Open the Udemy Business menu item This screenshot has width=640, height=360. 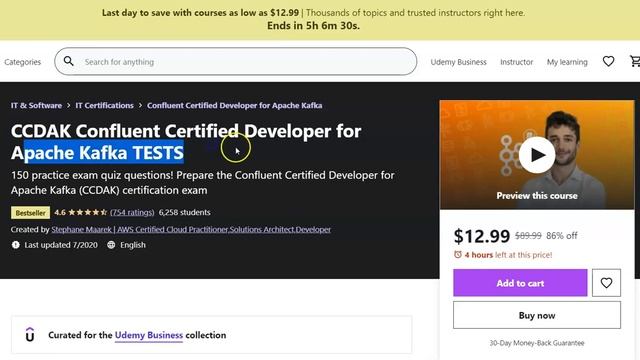pos(458,62)
